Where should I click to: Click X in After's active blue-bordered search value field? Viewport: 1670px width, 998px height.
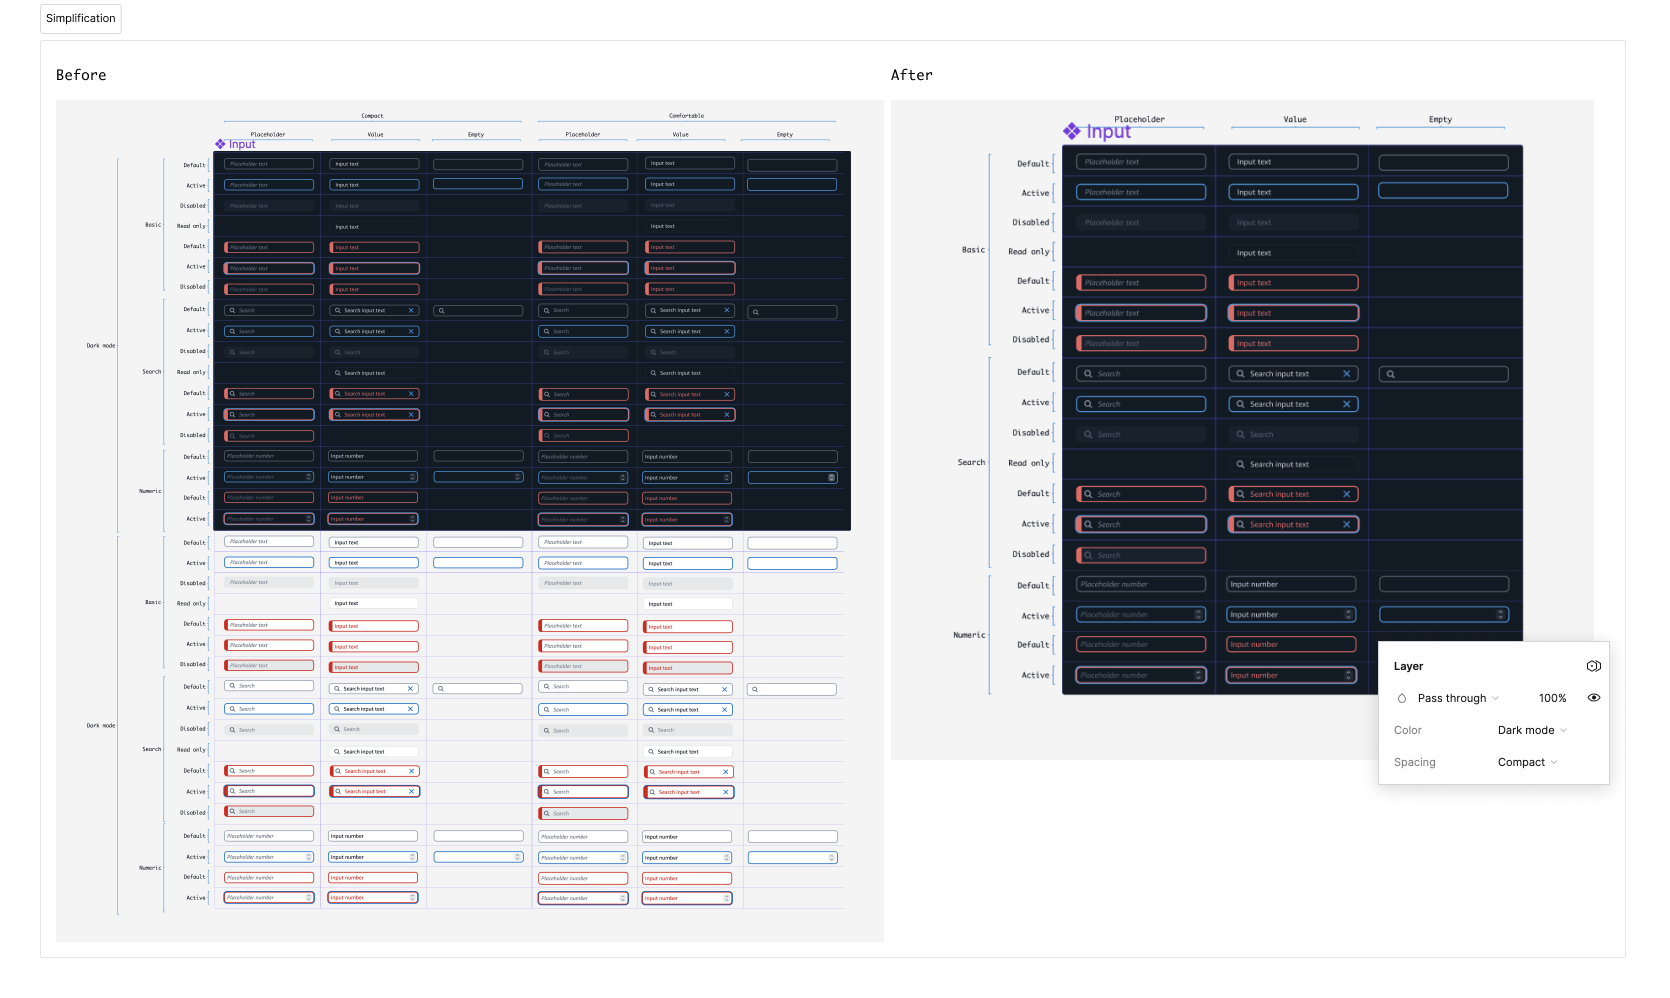1346,404
